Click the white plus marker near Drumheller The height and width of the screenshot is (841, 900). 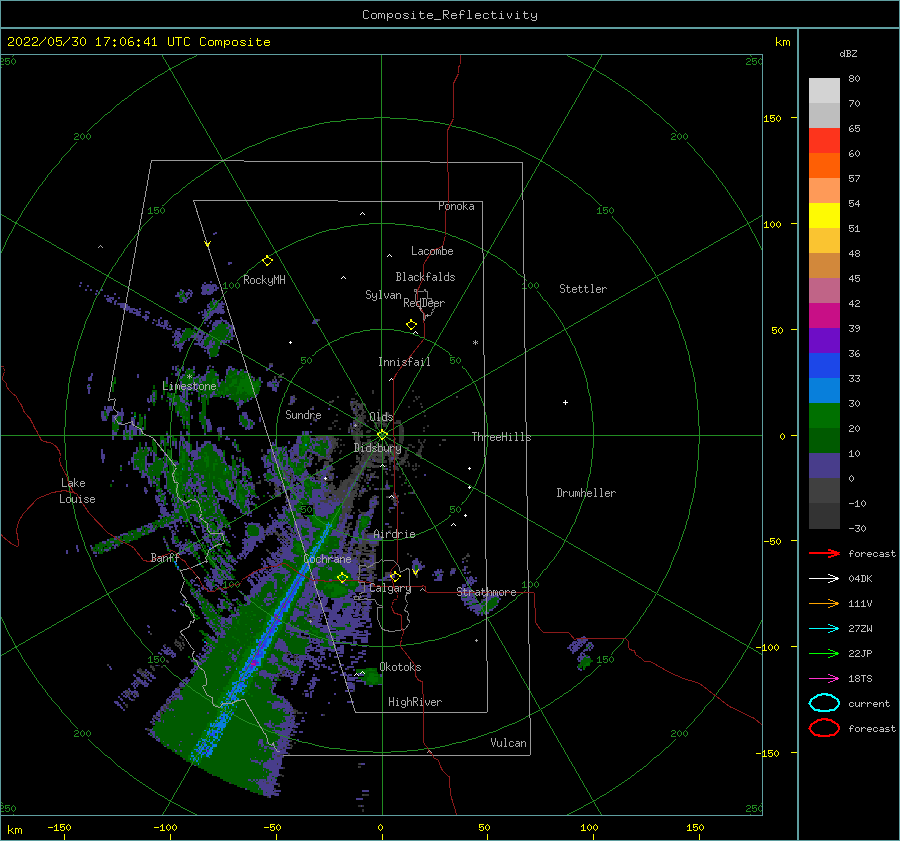(x=565, y=402)
